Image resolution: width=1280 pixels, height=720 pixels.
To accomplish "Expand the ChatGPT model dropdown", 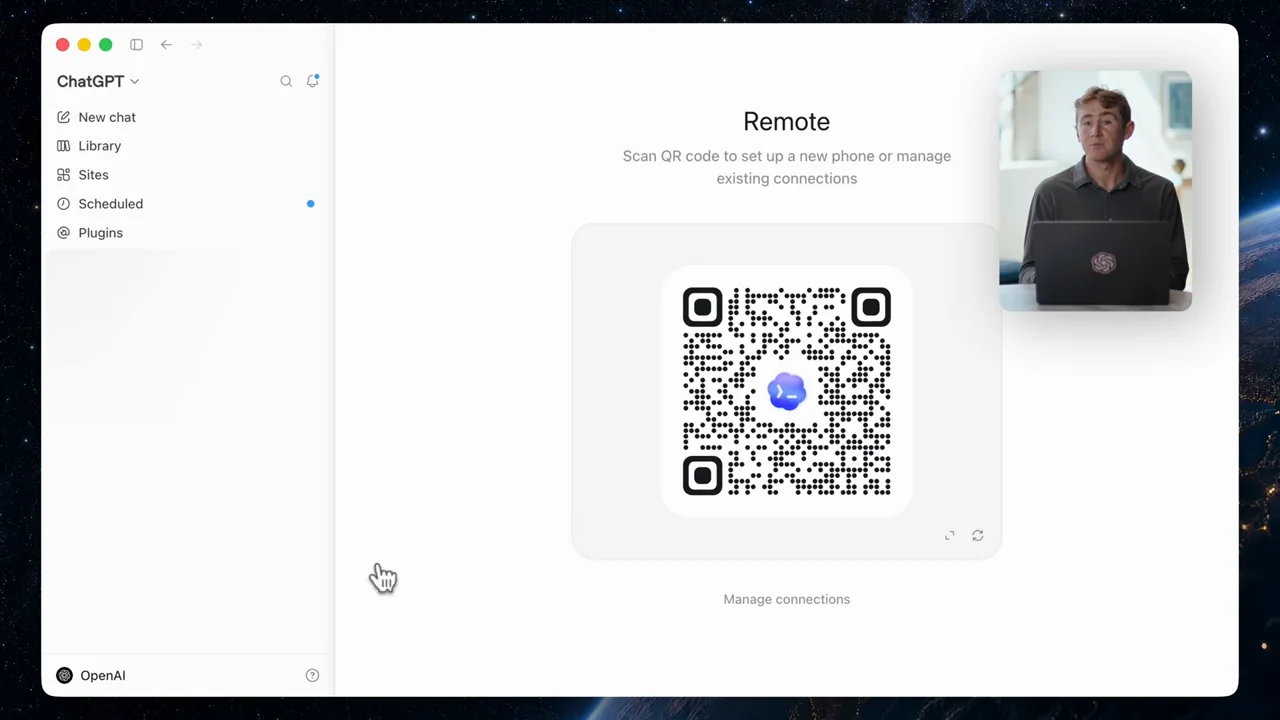I will (x=98, y=81).
